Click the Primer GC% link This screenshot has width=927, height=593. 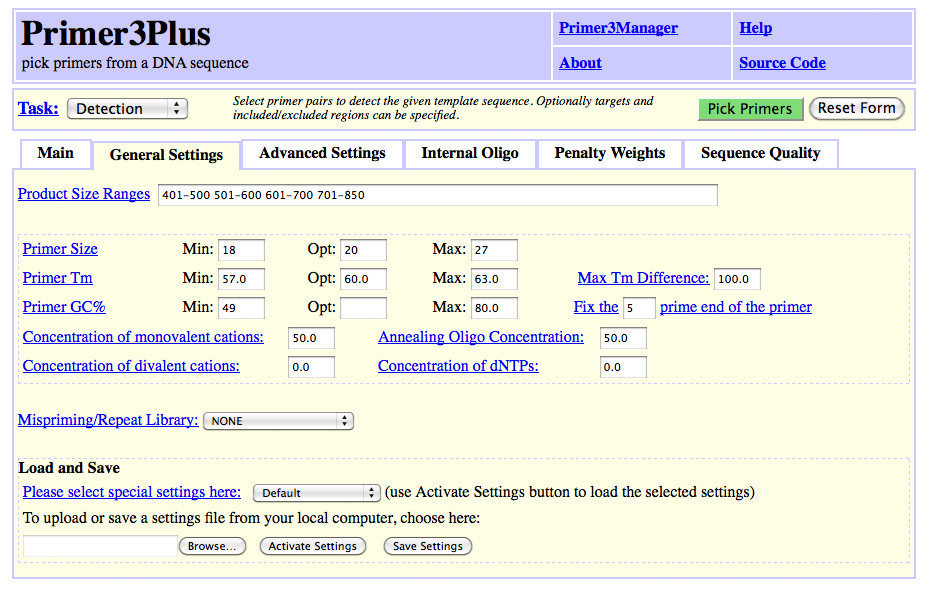tap(63, 307)
